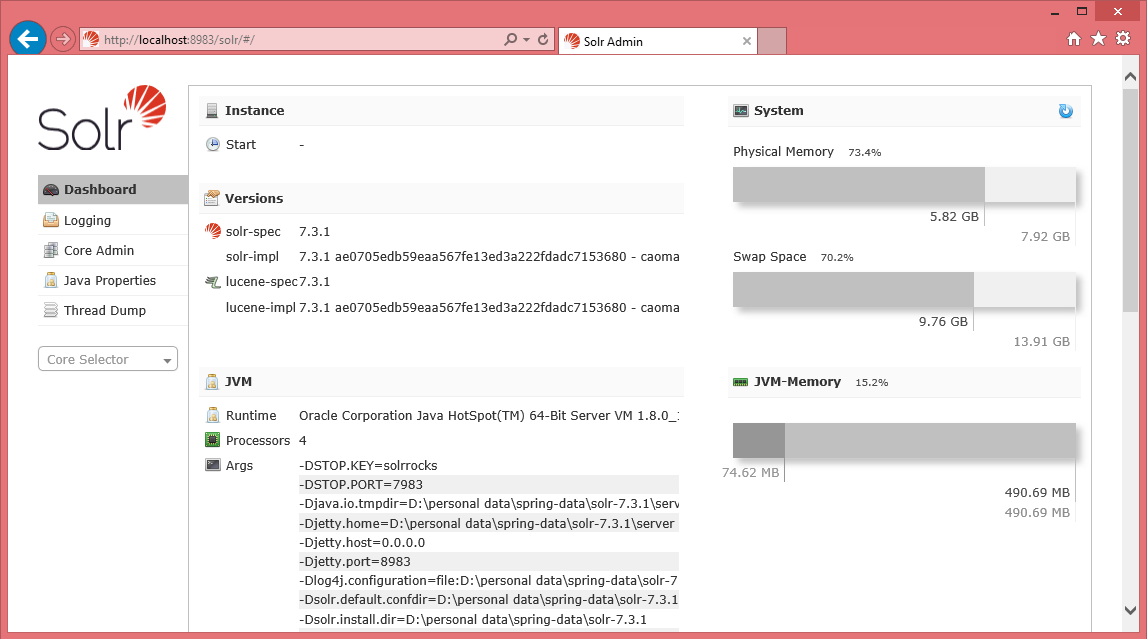
Task: Click the Thread Dump stack icon
Action: pyautogui.click(x=50, y=310)
